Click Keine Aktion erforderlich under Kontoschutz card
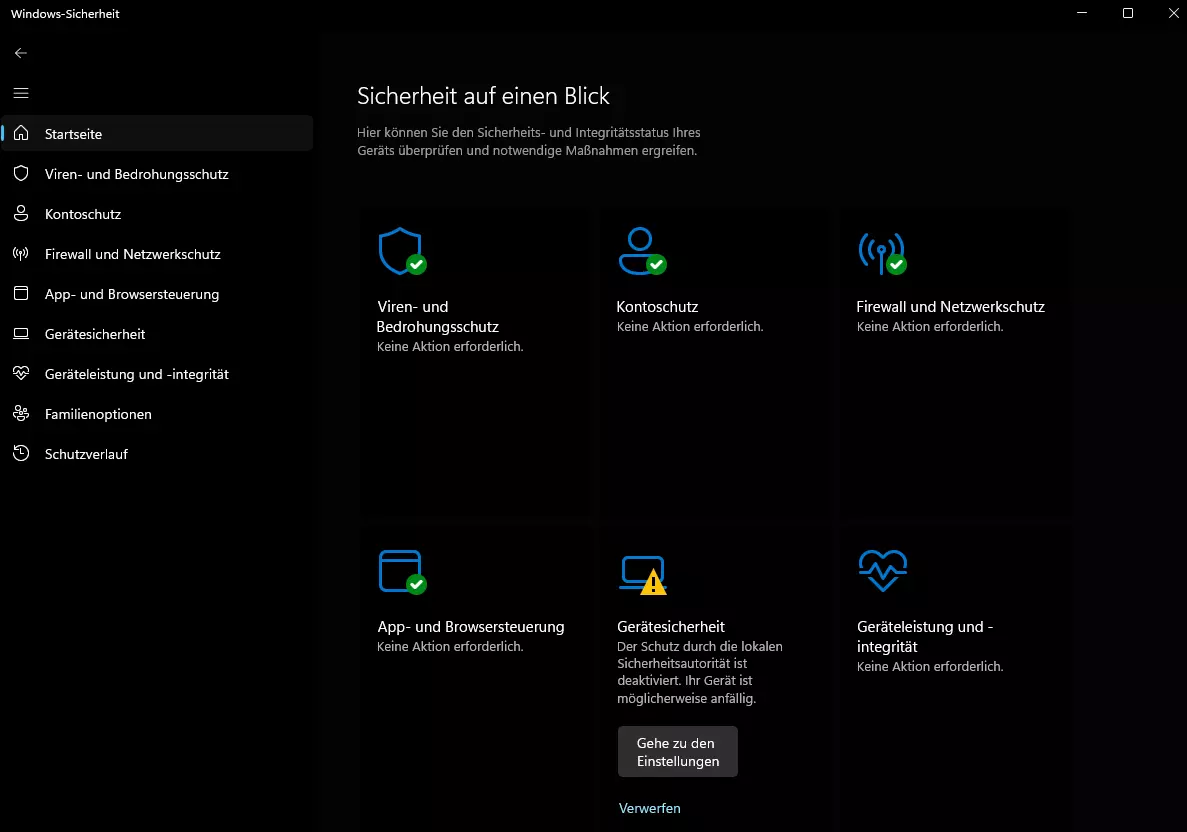 (x=690, y=326)
